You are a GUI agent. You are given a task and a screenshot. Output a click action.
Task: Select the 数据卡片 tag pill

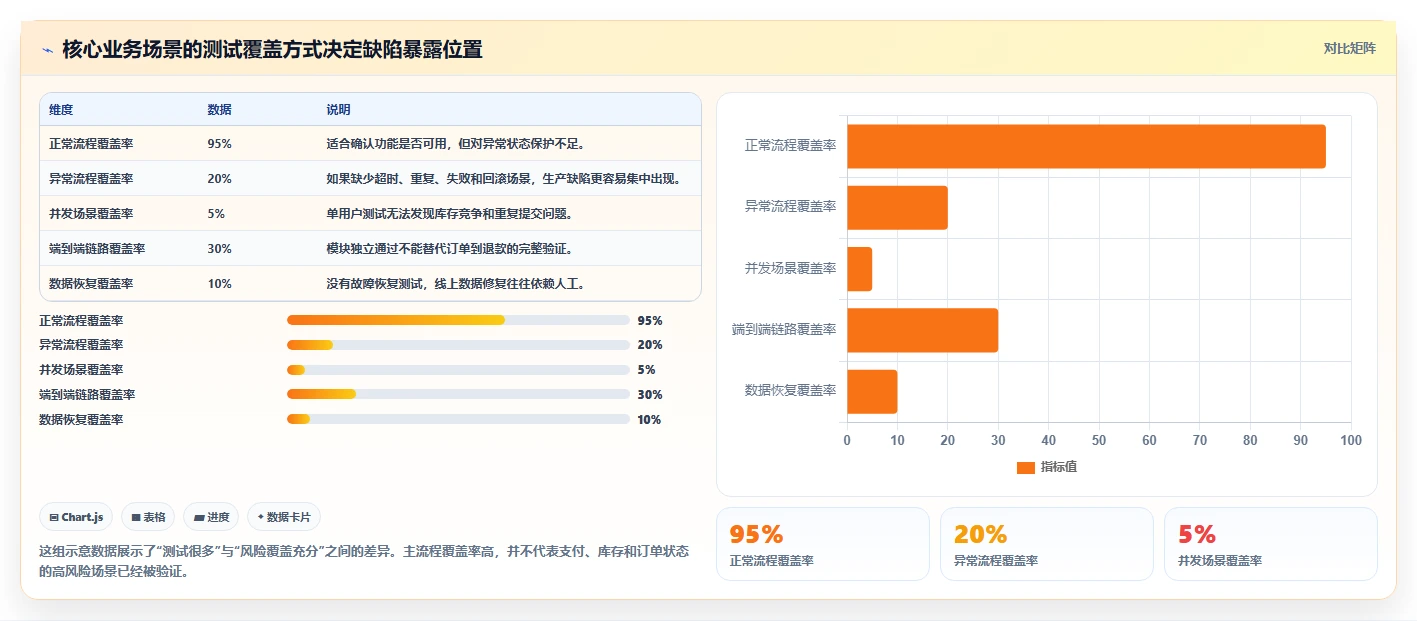[x=284, y=517]
